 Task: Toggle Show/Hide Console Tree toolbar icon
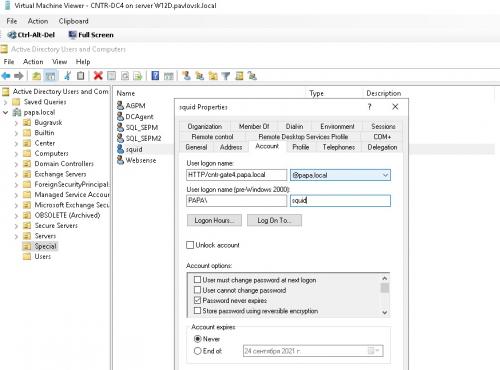(x=50, y=76)
